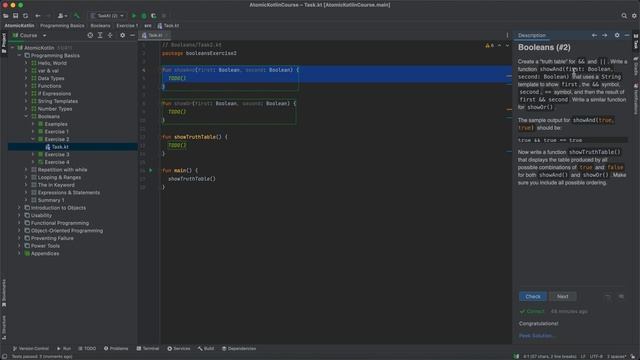Open the Run tool window
The width and height of the screenshot is (640, 360).
64,349
